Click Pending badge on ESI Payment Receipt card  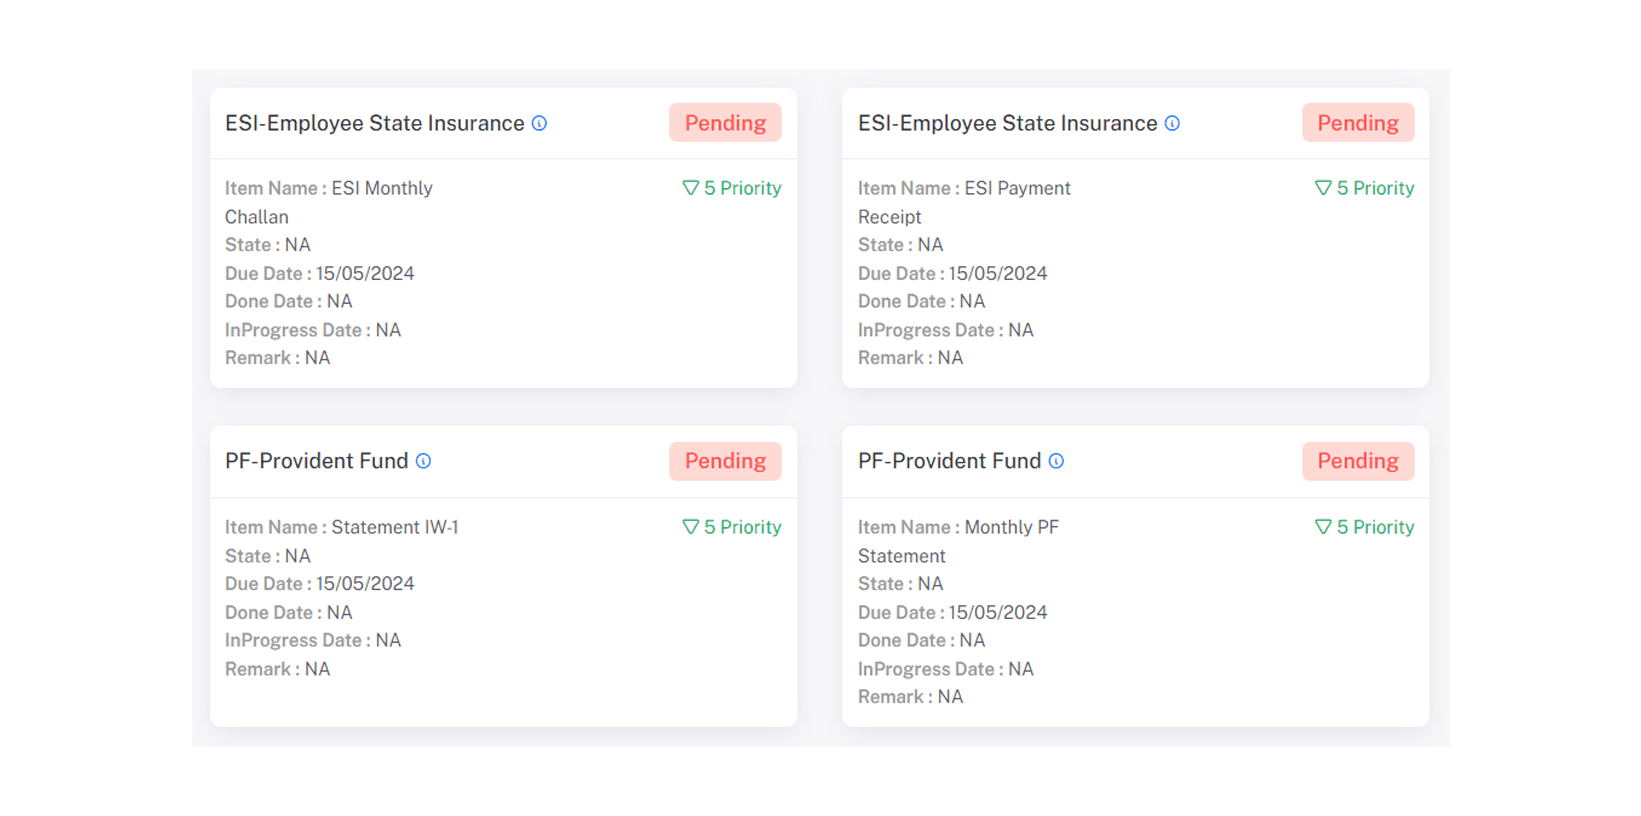pyautogui.click(x=1357, y=123)
